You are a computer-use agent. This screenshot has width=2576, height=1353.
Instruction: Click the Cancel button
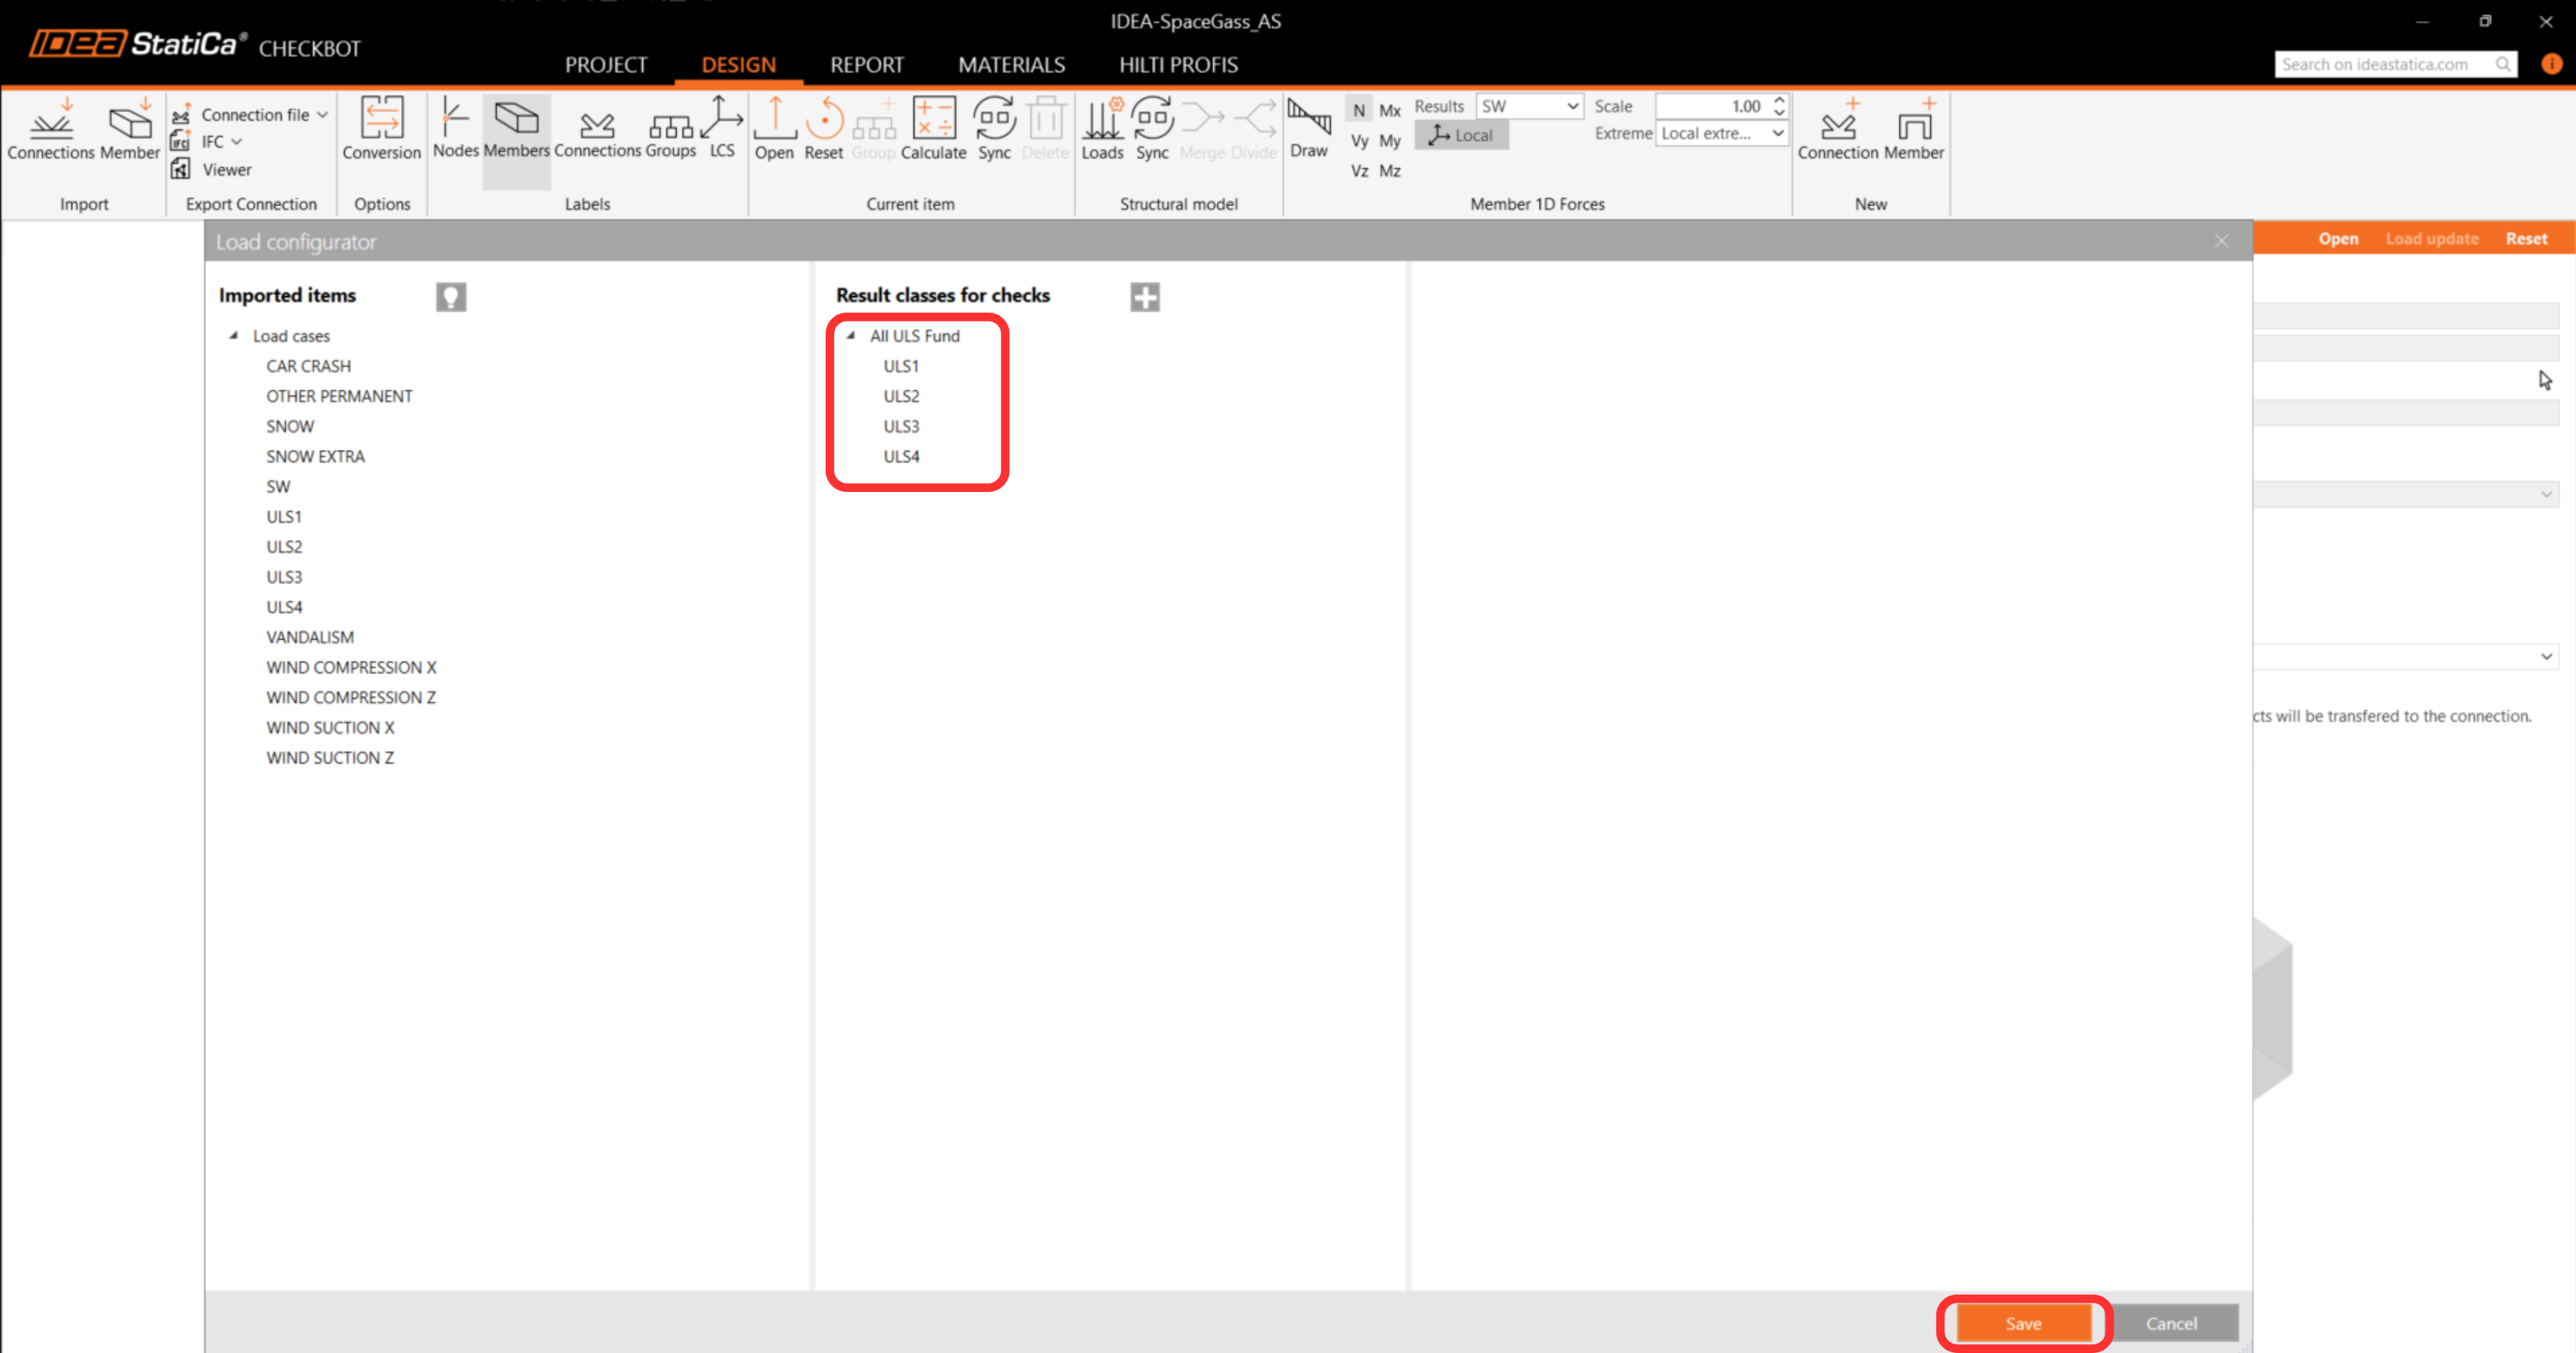[x=2171, y=1323]
